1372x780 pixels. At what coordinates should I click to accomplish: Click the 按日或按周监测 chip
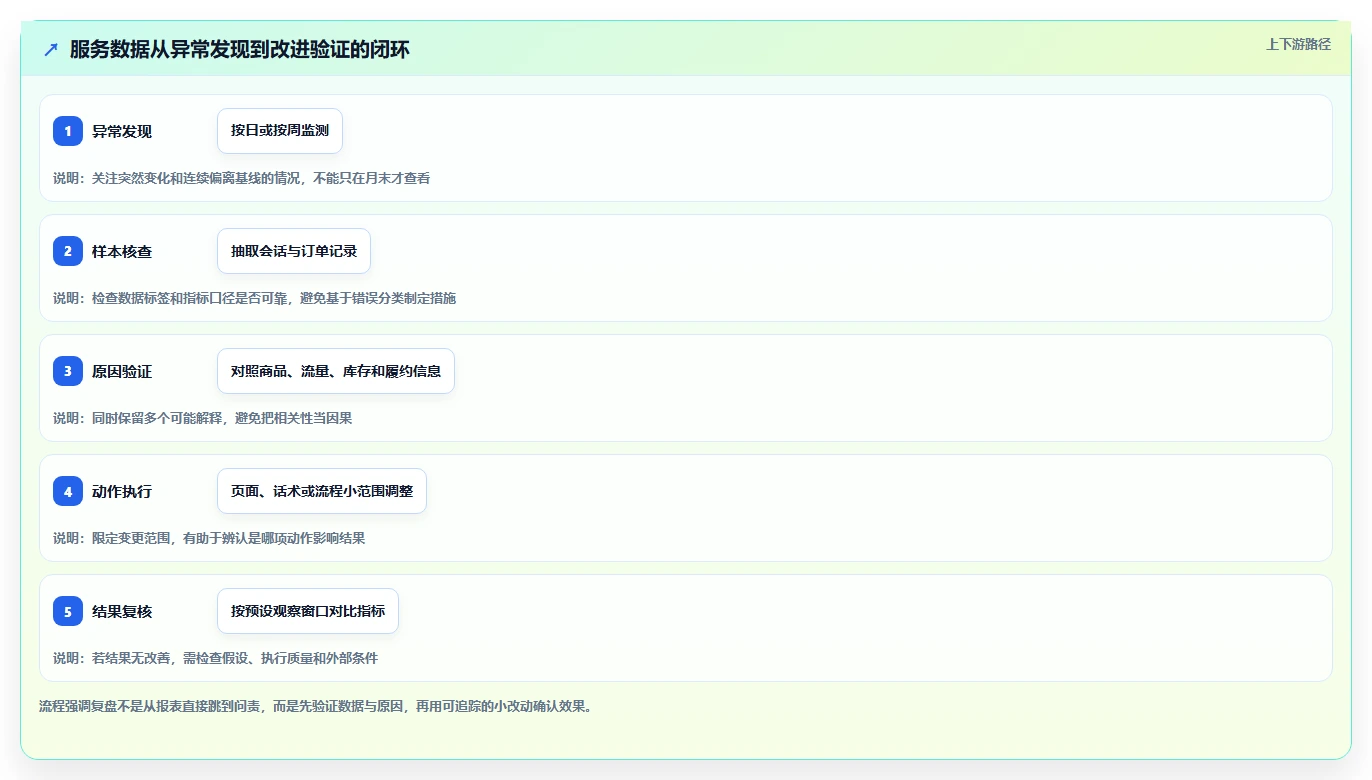[280, 131]
